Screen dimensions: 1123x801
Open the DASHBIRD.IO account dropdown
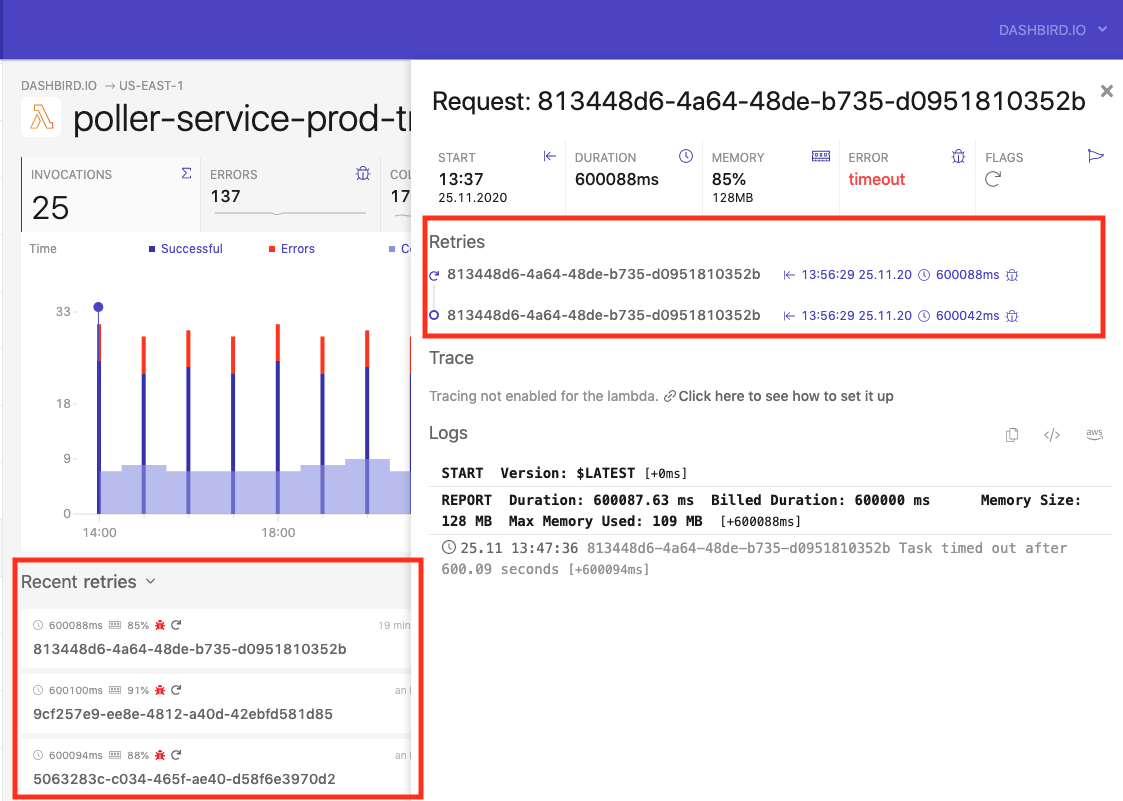click(x=1053, y=30)
